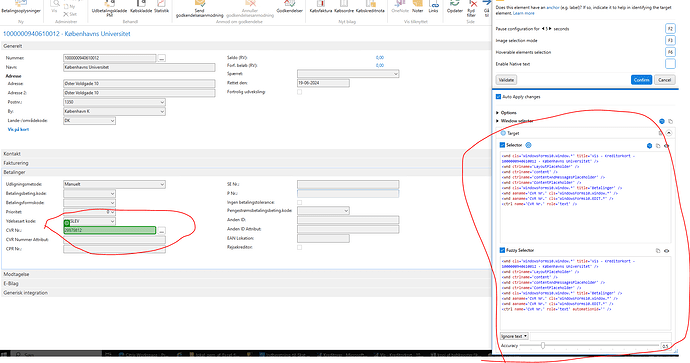
Task: Copy the Selector to clipboard
Action: (658, 146)
